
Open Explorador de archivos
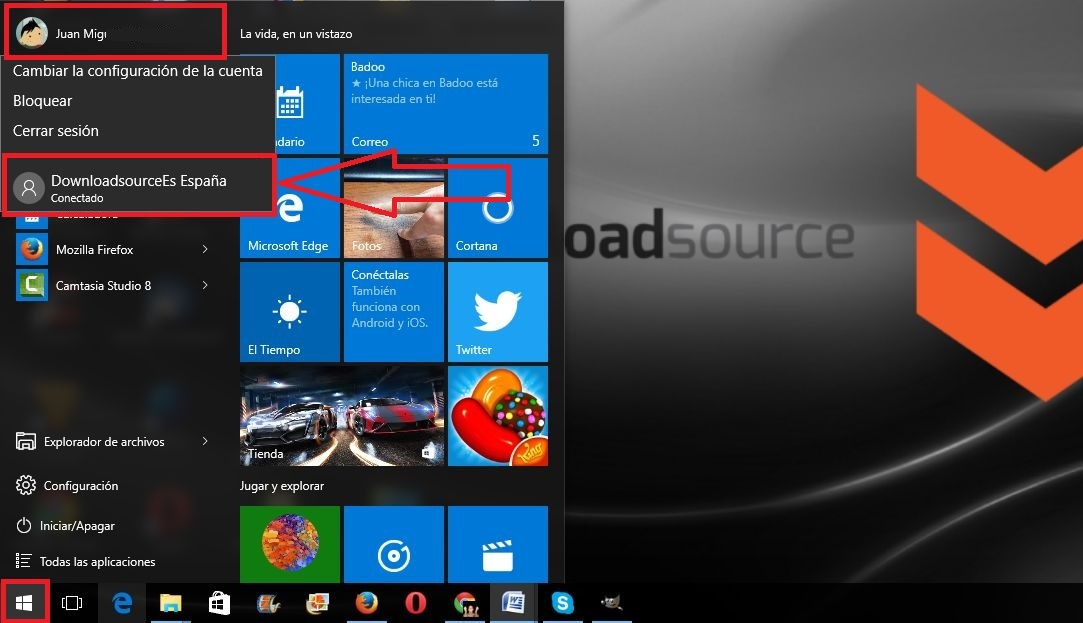coord(104,441)
